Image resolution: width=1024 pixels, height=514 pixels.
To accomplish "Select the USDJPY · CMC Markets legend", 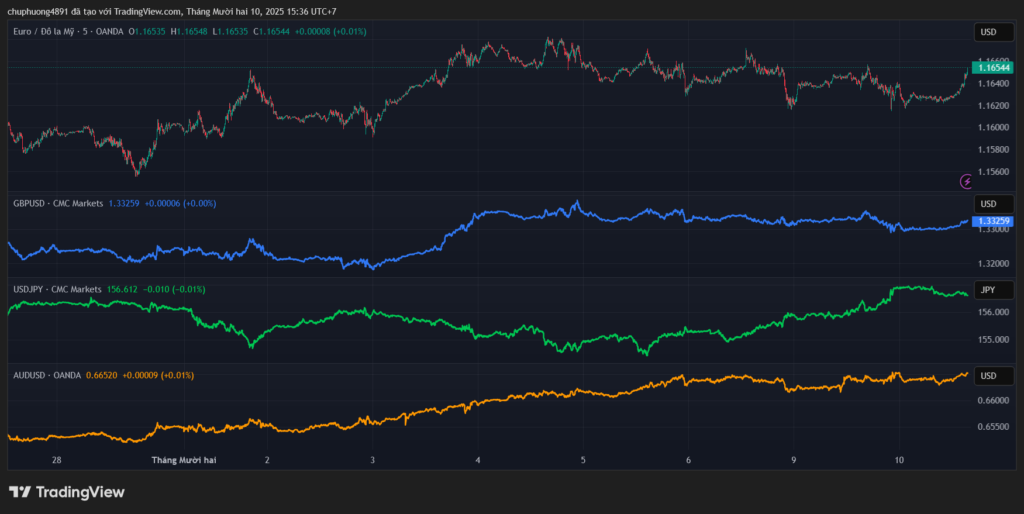I will pyautogui.click(x=57, y=289).
